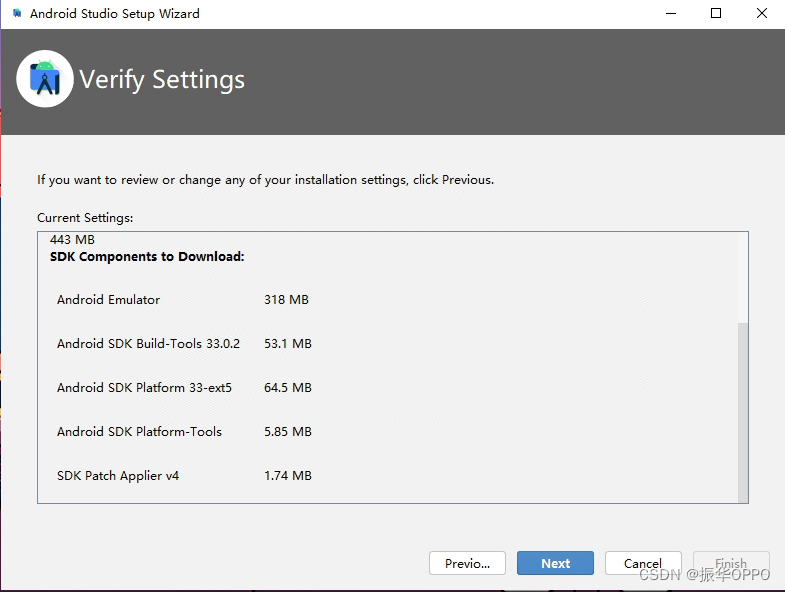Click the 443 MB text line
The height and width of the screenshot is (592, 785).
tap(72, 240)
